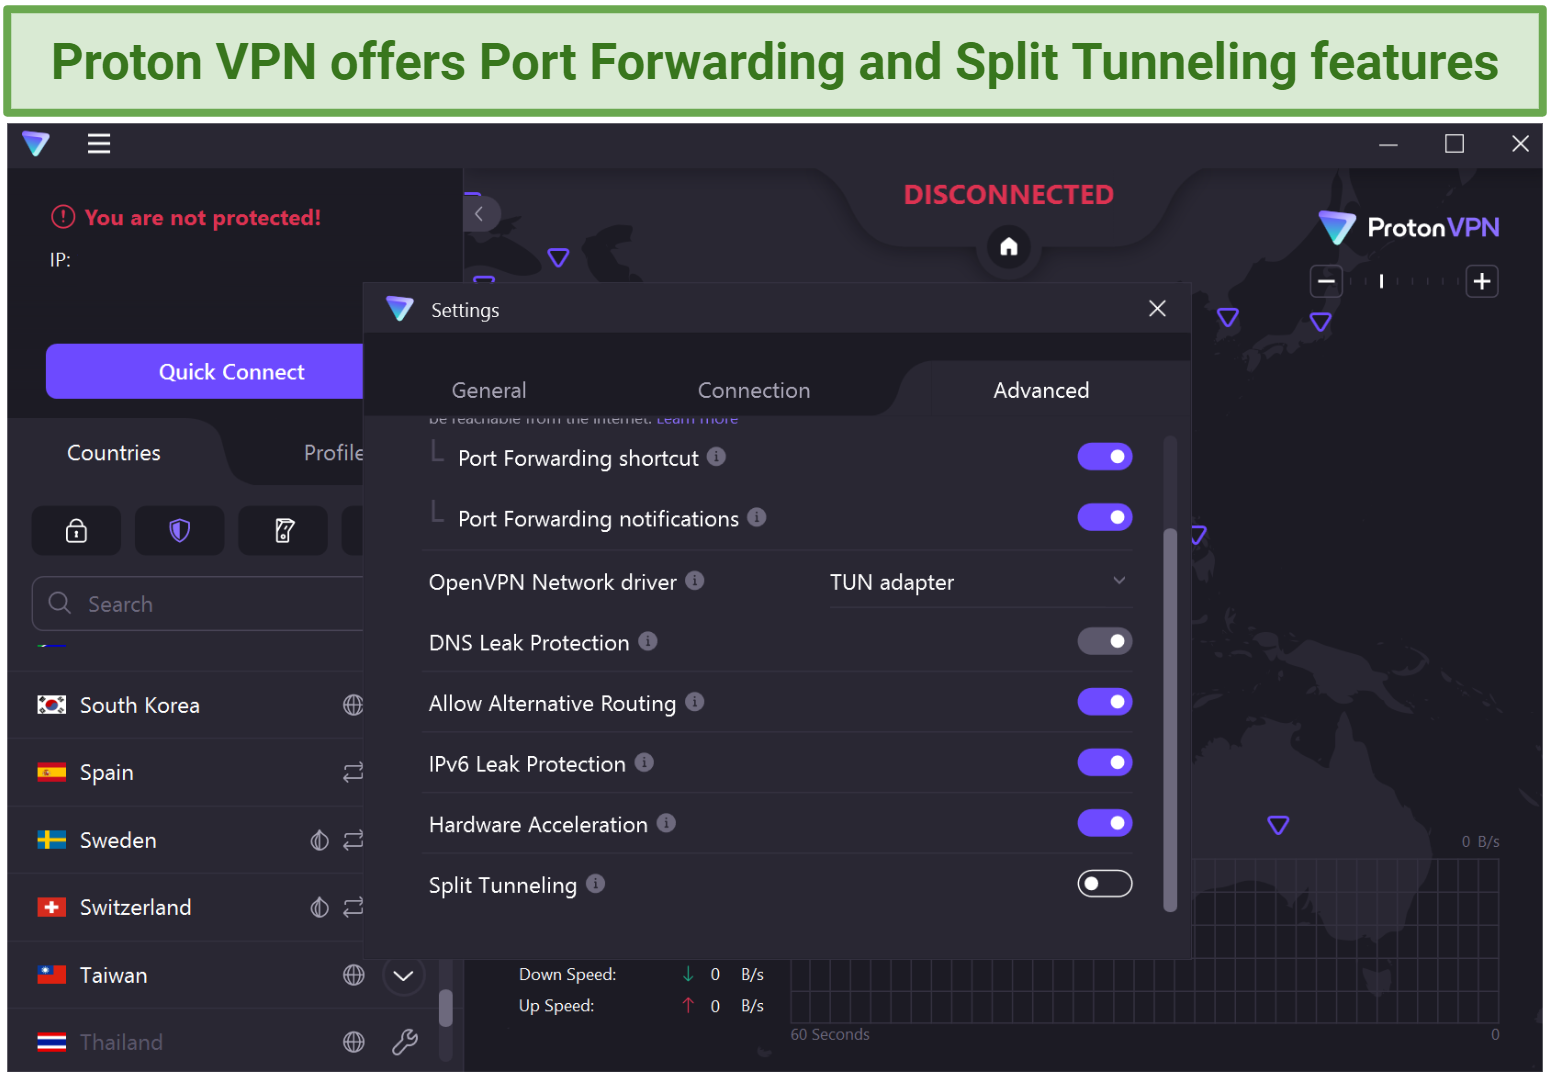The height and width of the screenshot is (1078, 1550).
Task: Close the Settings dialog
Action: 1157,308
